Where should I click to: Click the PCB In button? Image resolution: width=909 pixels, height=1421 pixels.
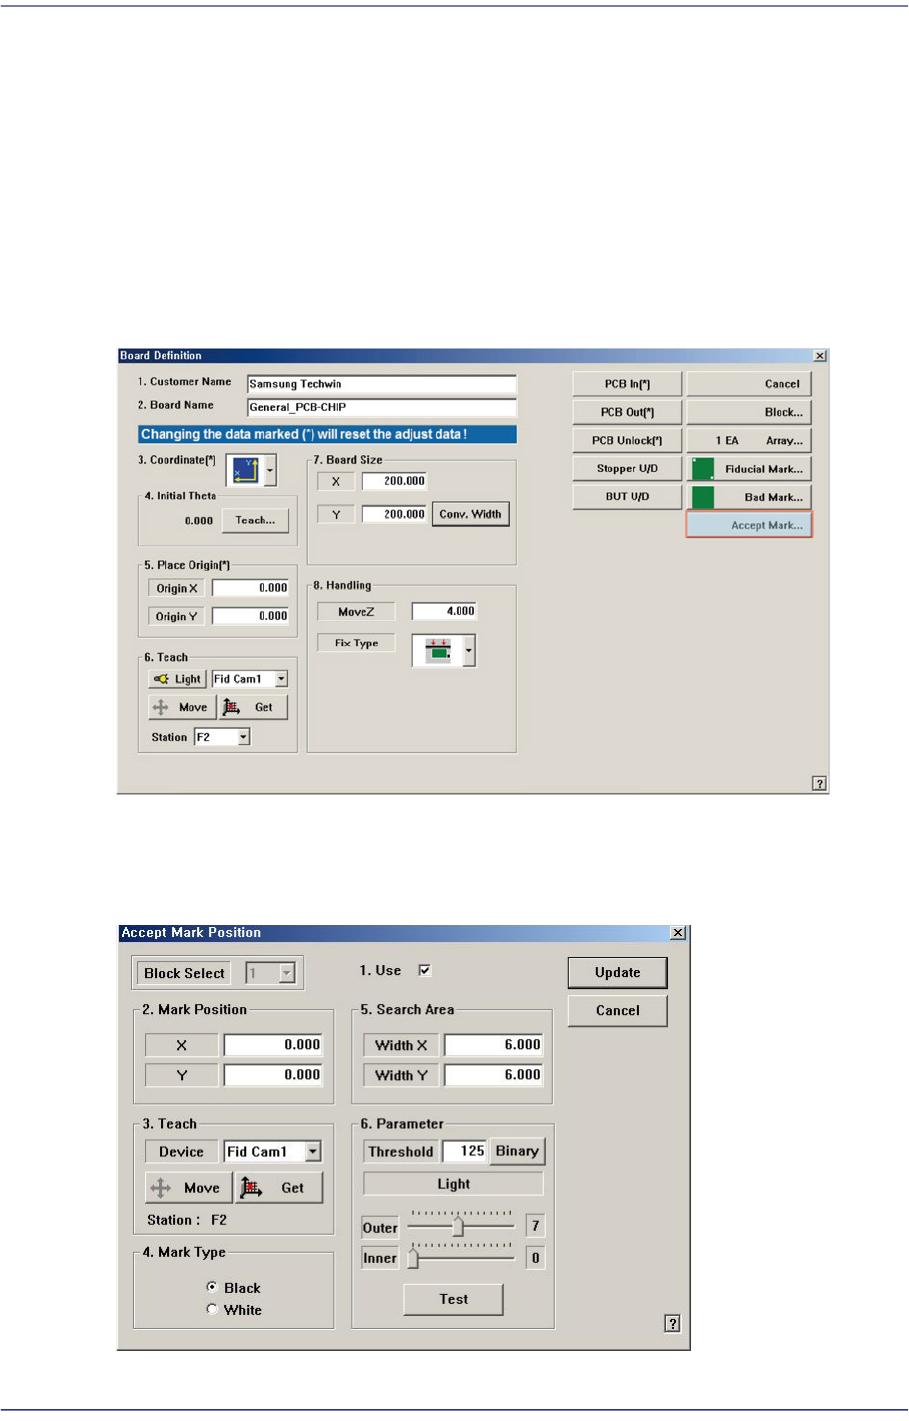pyautogui.click(x=627, y=384)
